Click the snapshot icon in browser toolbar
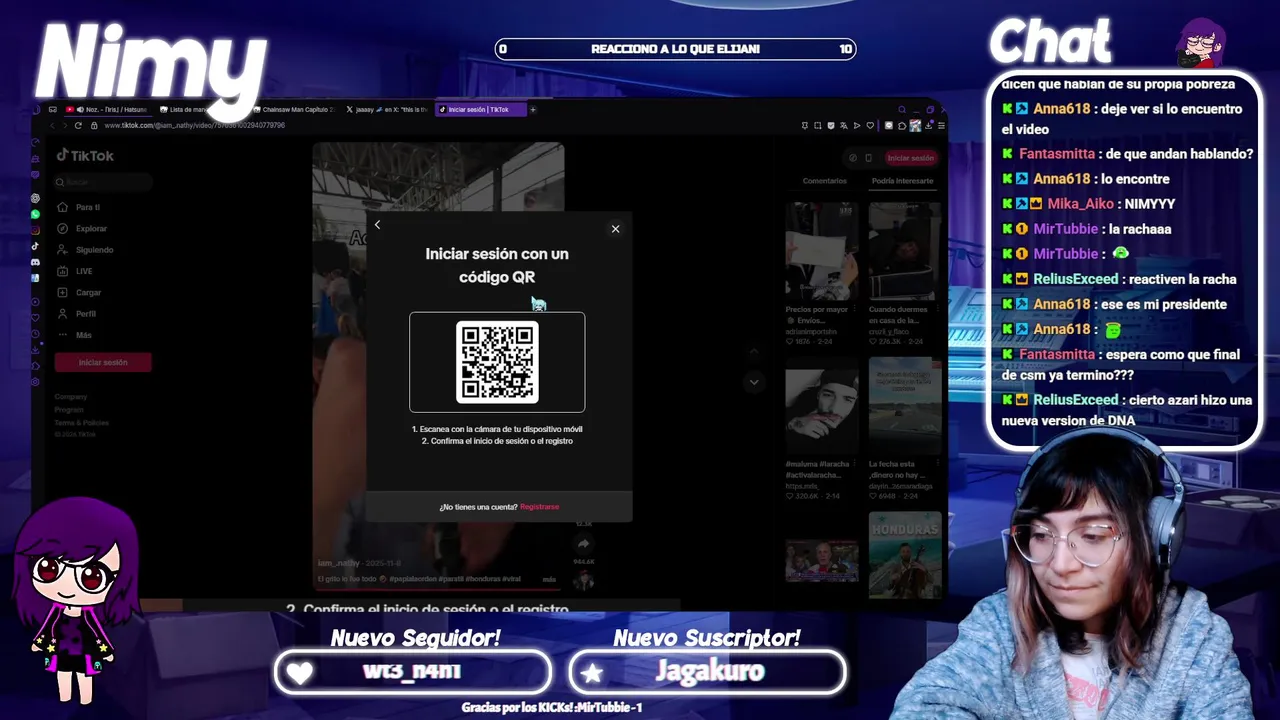This screenshot has width=1280, height=720. [817, 126]
